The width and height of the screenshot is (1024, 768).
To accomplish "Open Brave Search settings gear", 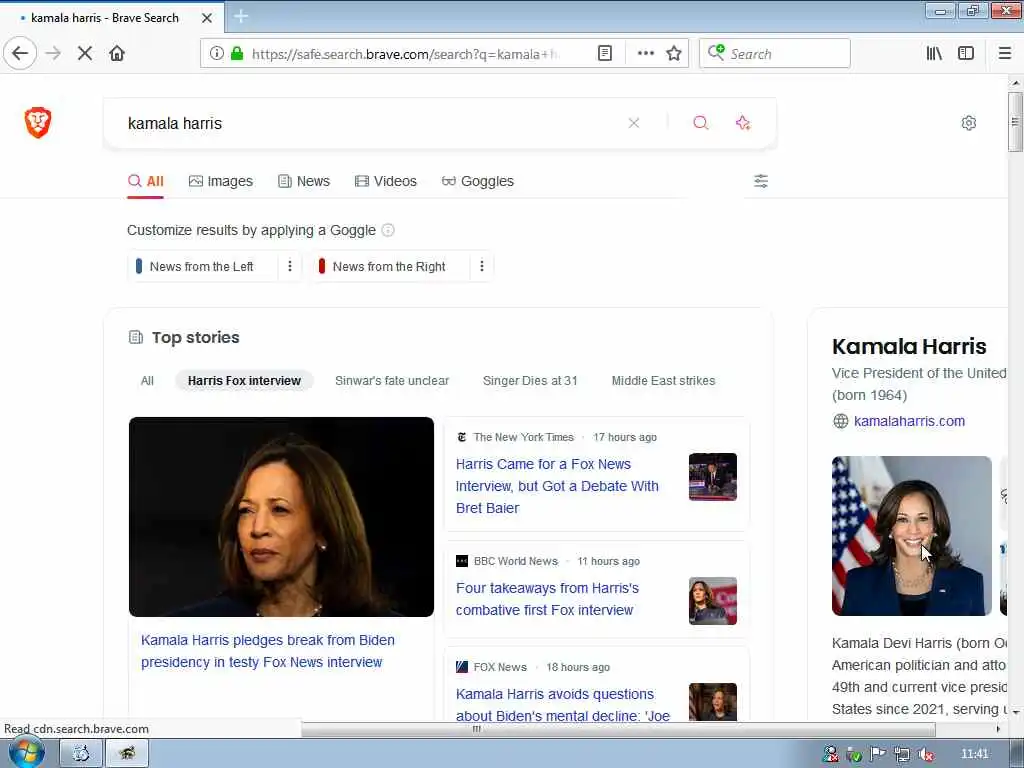I will point(968,123).
